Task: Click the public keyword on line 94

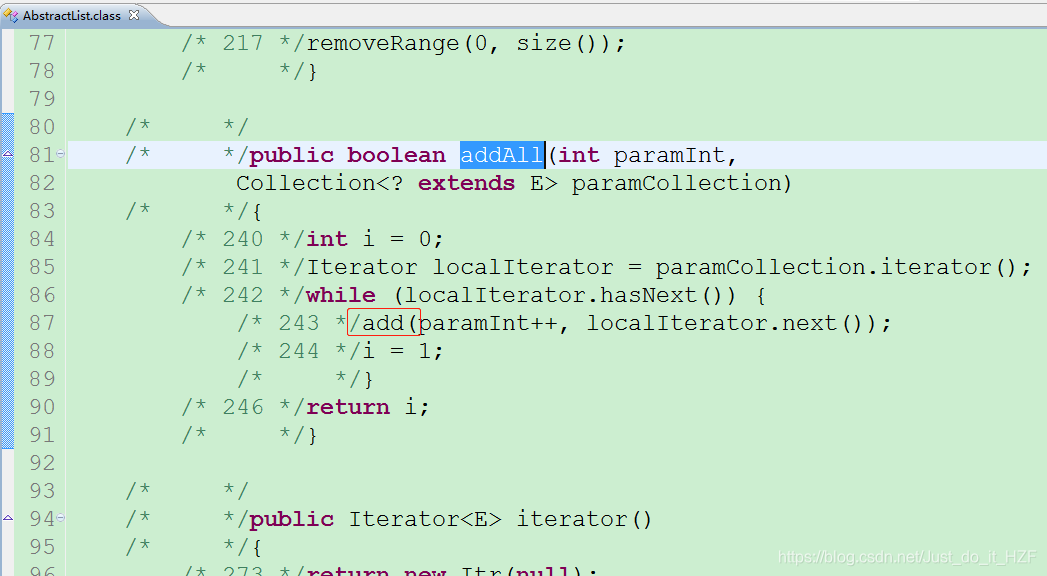Action: (x=291, y=519)
